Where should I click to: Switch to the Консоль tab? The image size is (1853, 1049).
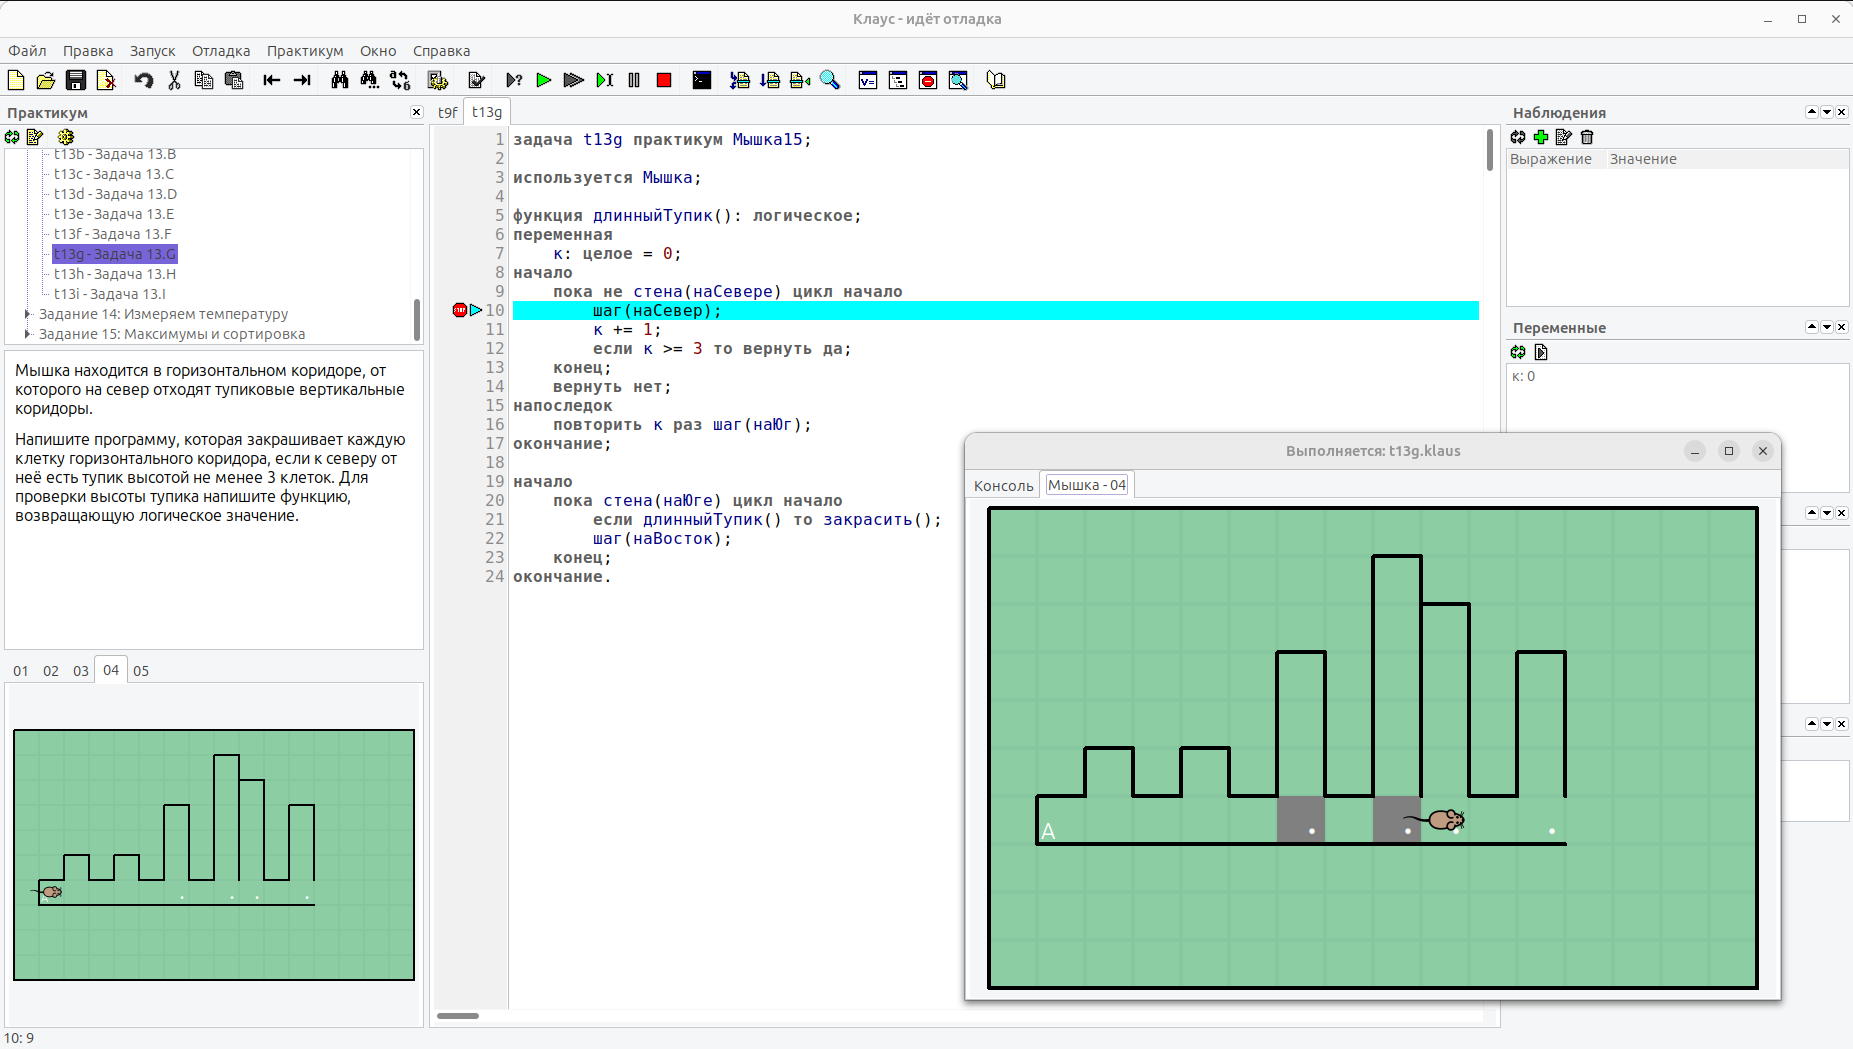click(x=1003, y=485)
